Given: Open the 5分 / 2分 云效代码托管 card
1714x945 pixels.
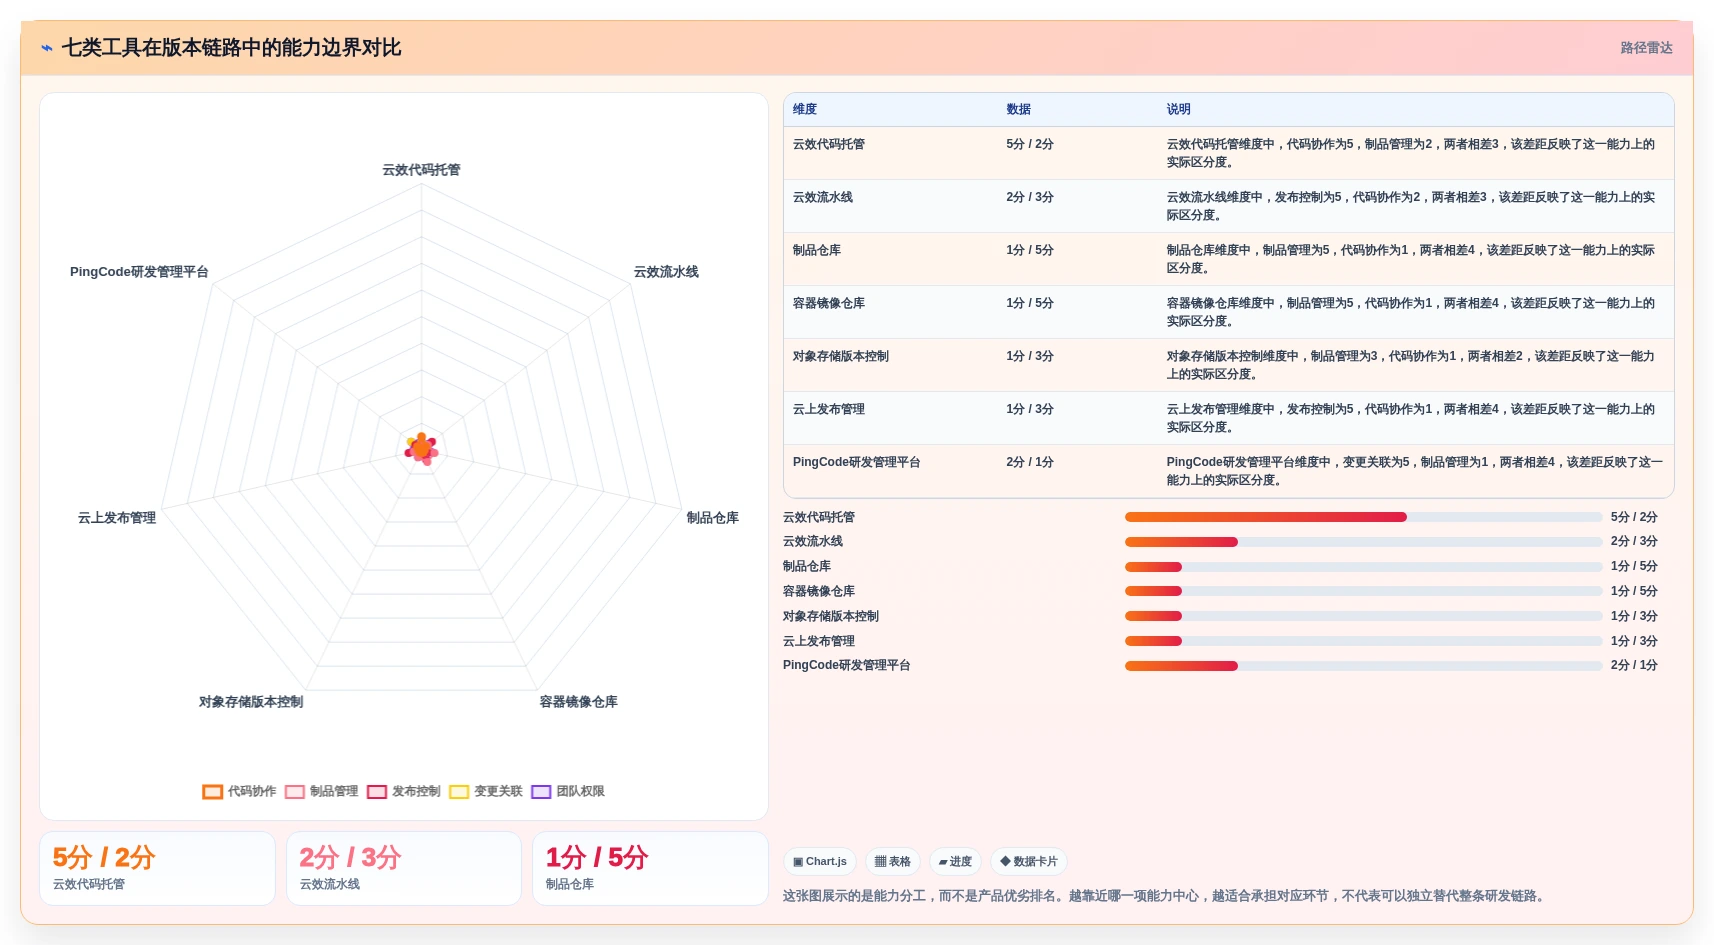Looking at the screenshot, I should click(157, 869).
